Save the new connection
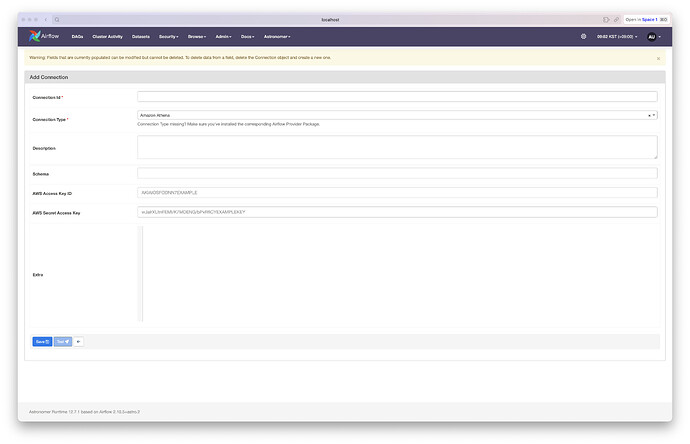Image resolution: width=690 pixels, height=444 pixels. 42,341
